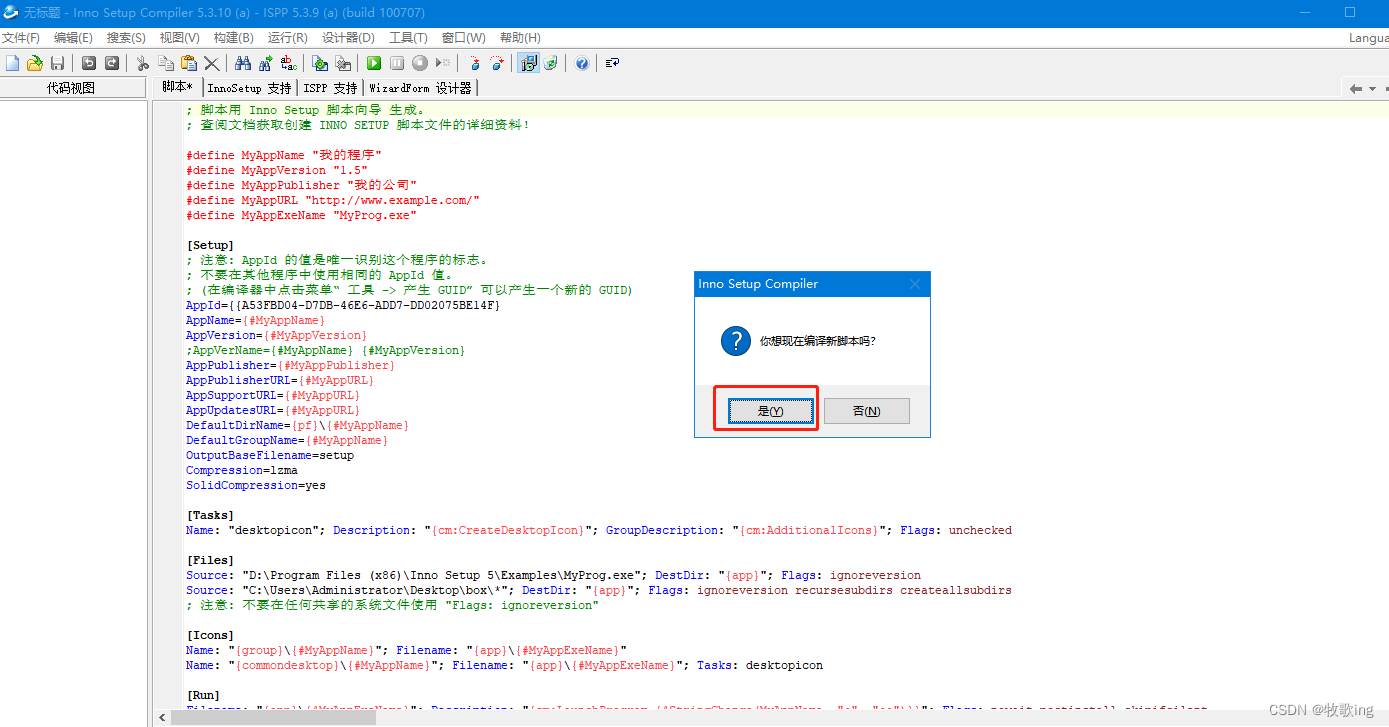Image resolution: width=1389 pixels, height=727 pixels.
Task: Click the commondesktop icon Name line
Action: (x=505, y=665)
